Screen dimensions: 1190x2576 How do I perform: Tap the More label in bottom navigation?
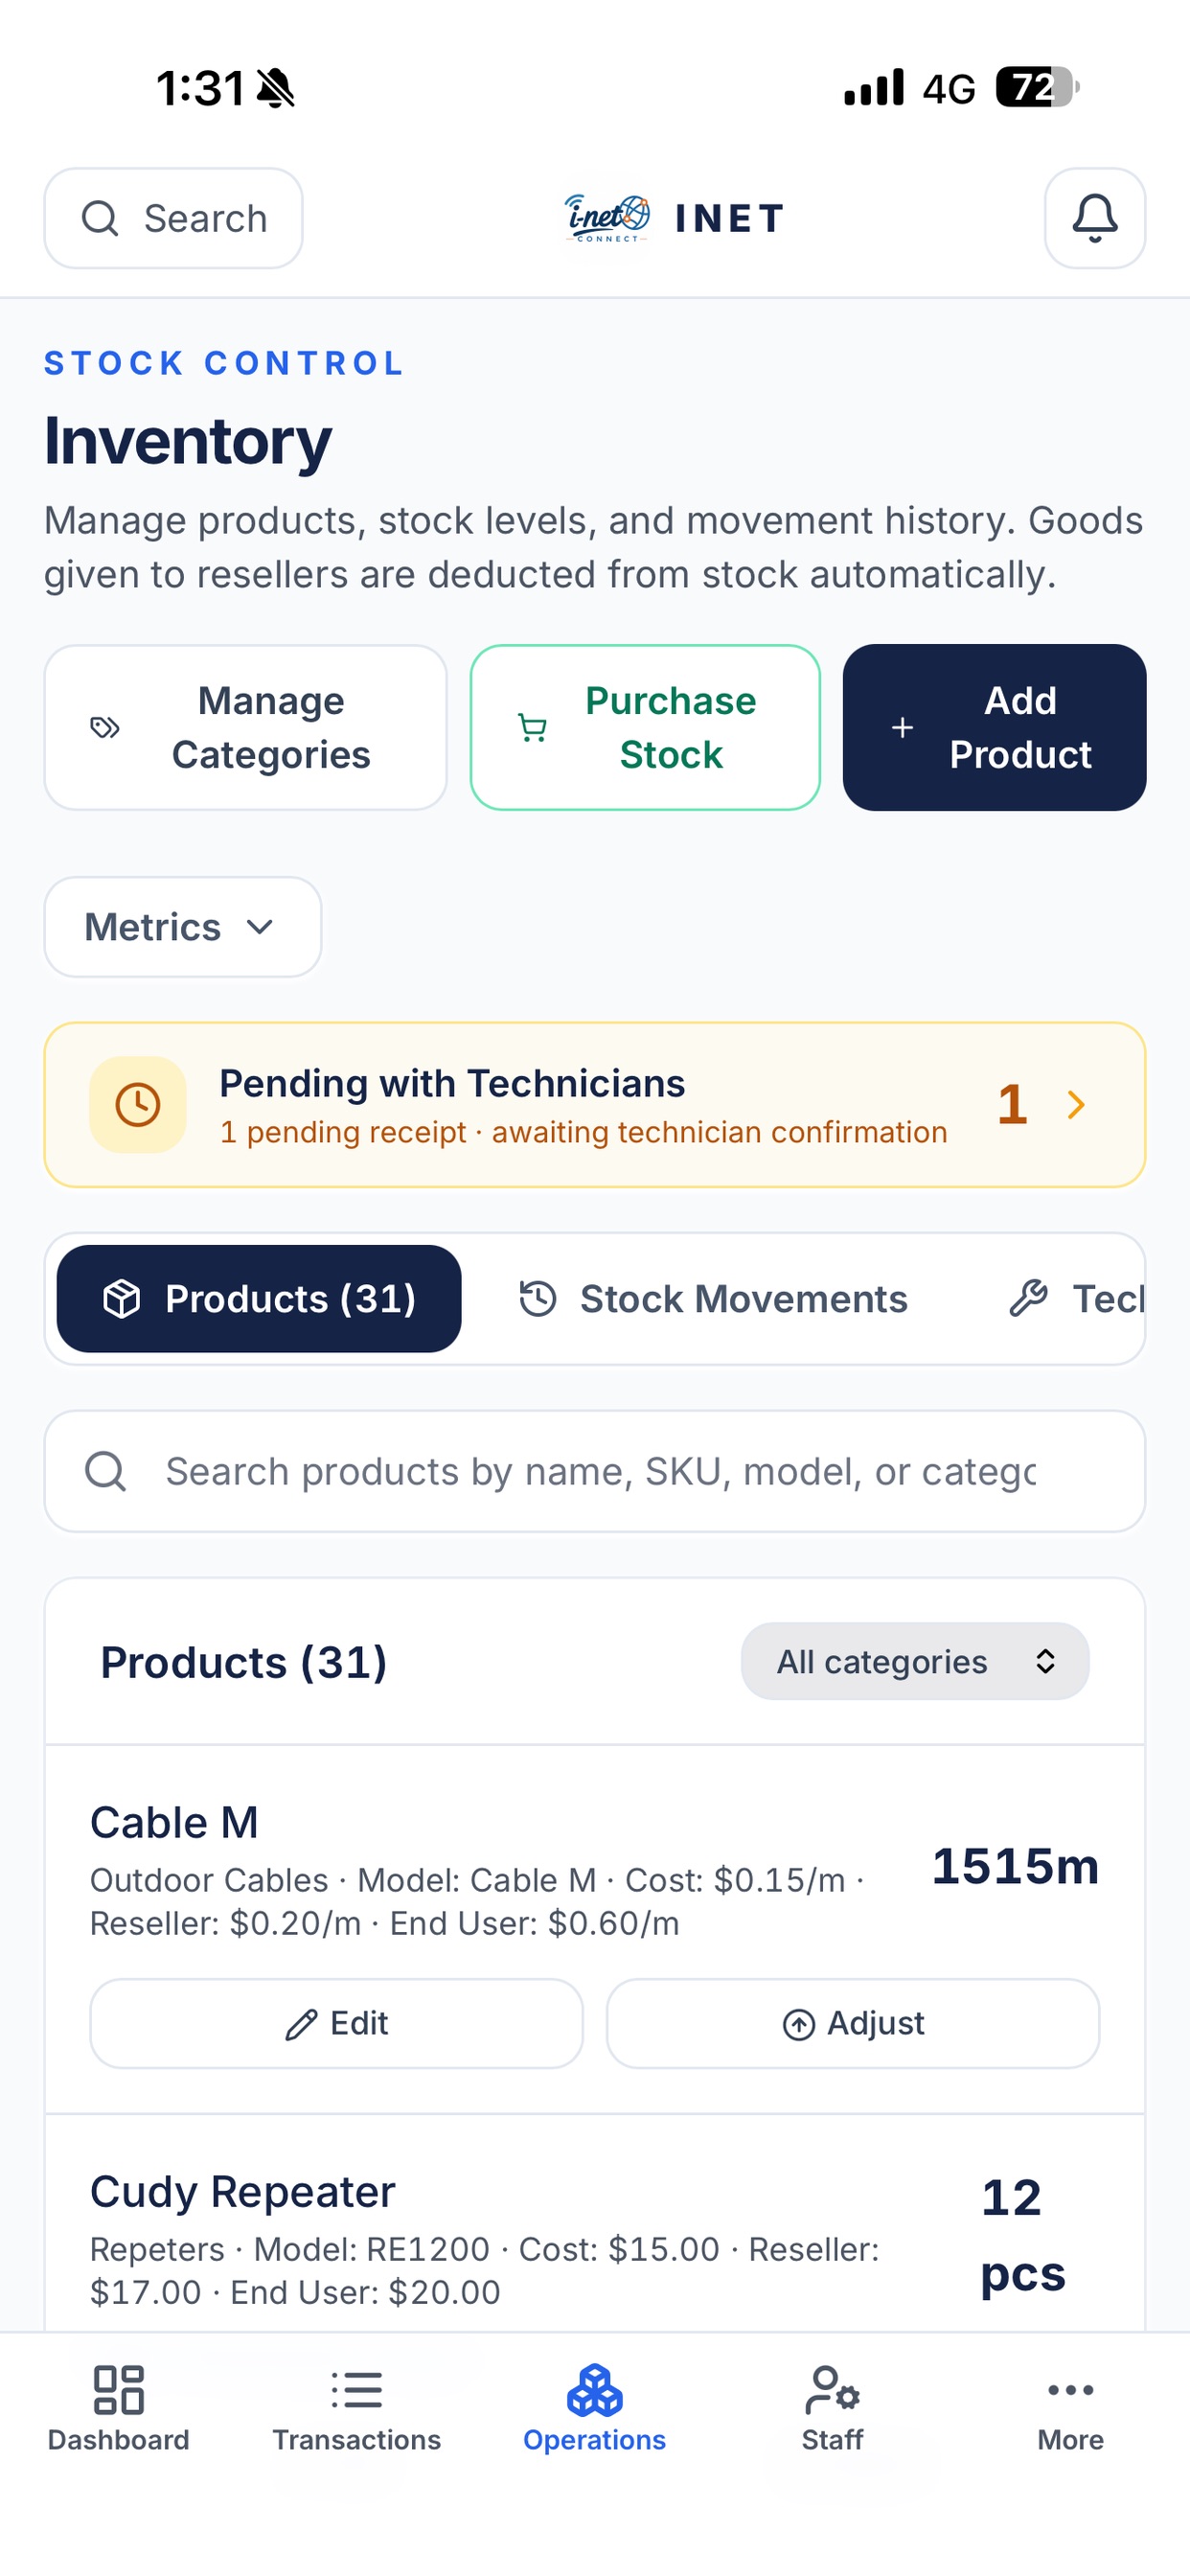tap(1070, 2440)
